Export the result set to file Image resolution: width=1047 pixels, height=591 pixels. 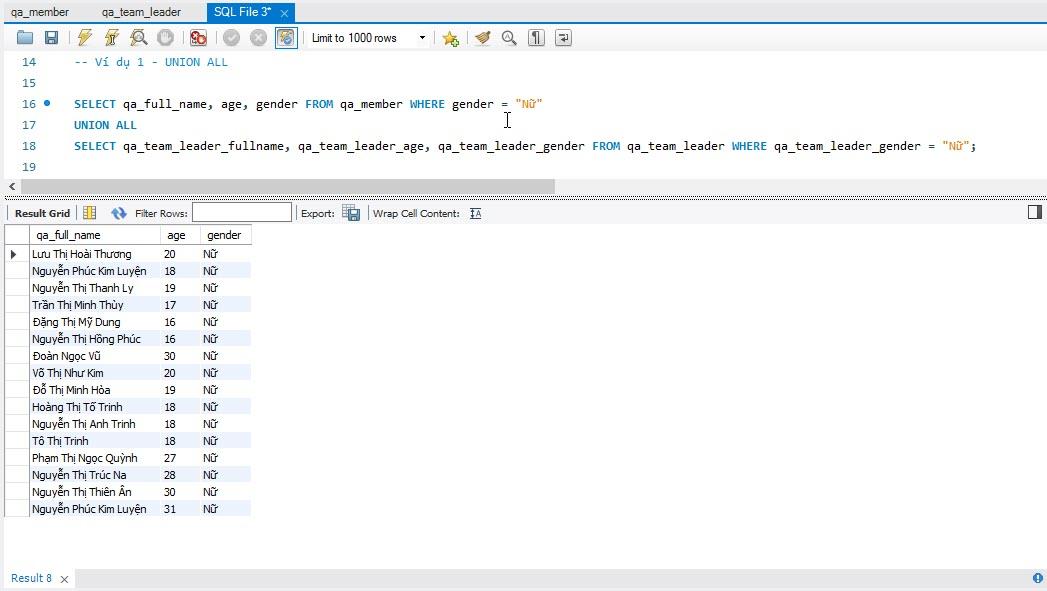[351, 213]
